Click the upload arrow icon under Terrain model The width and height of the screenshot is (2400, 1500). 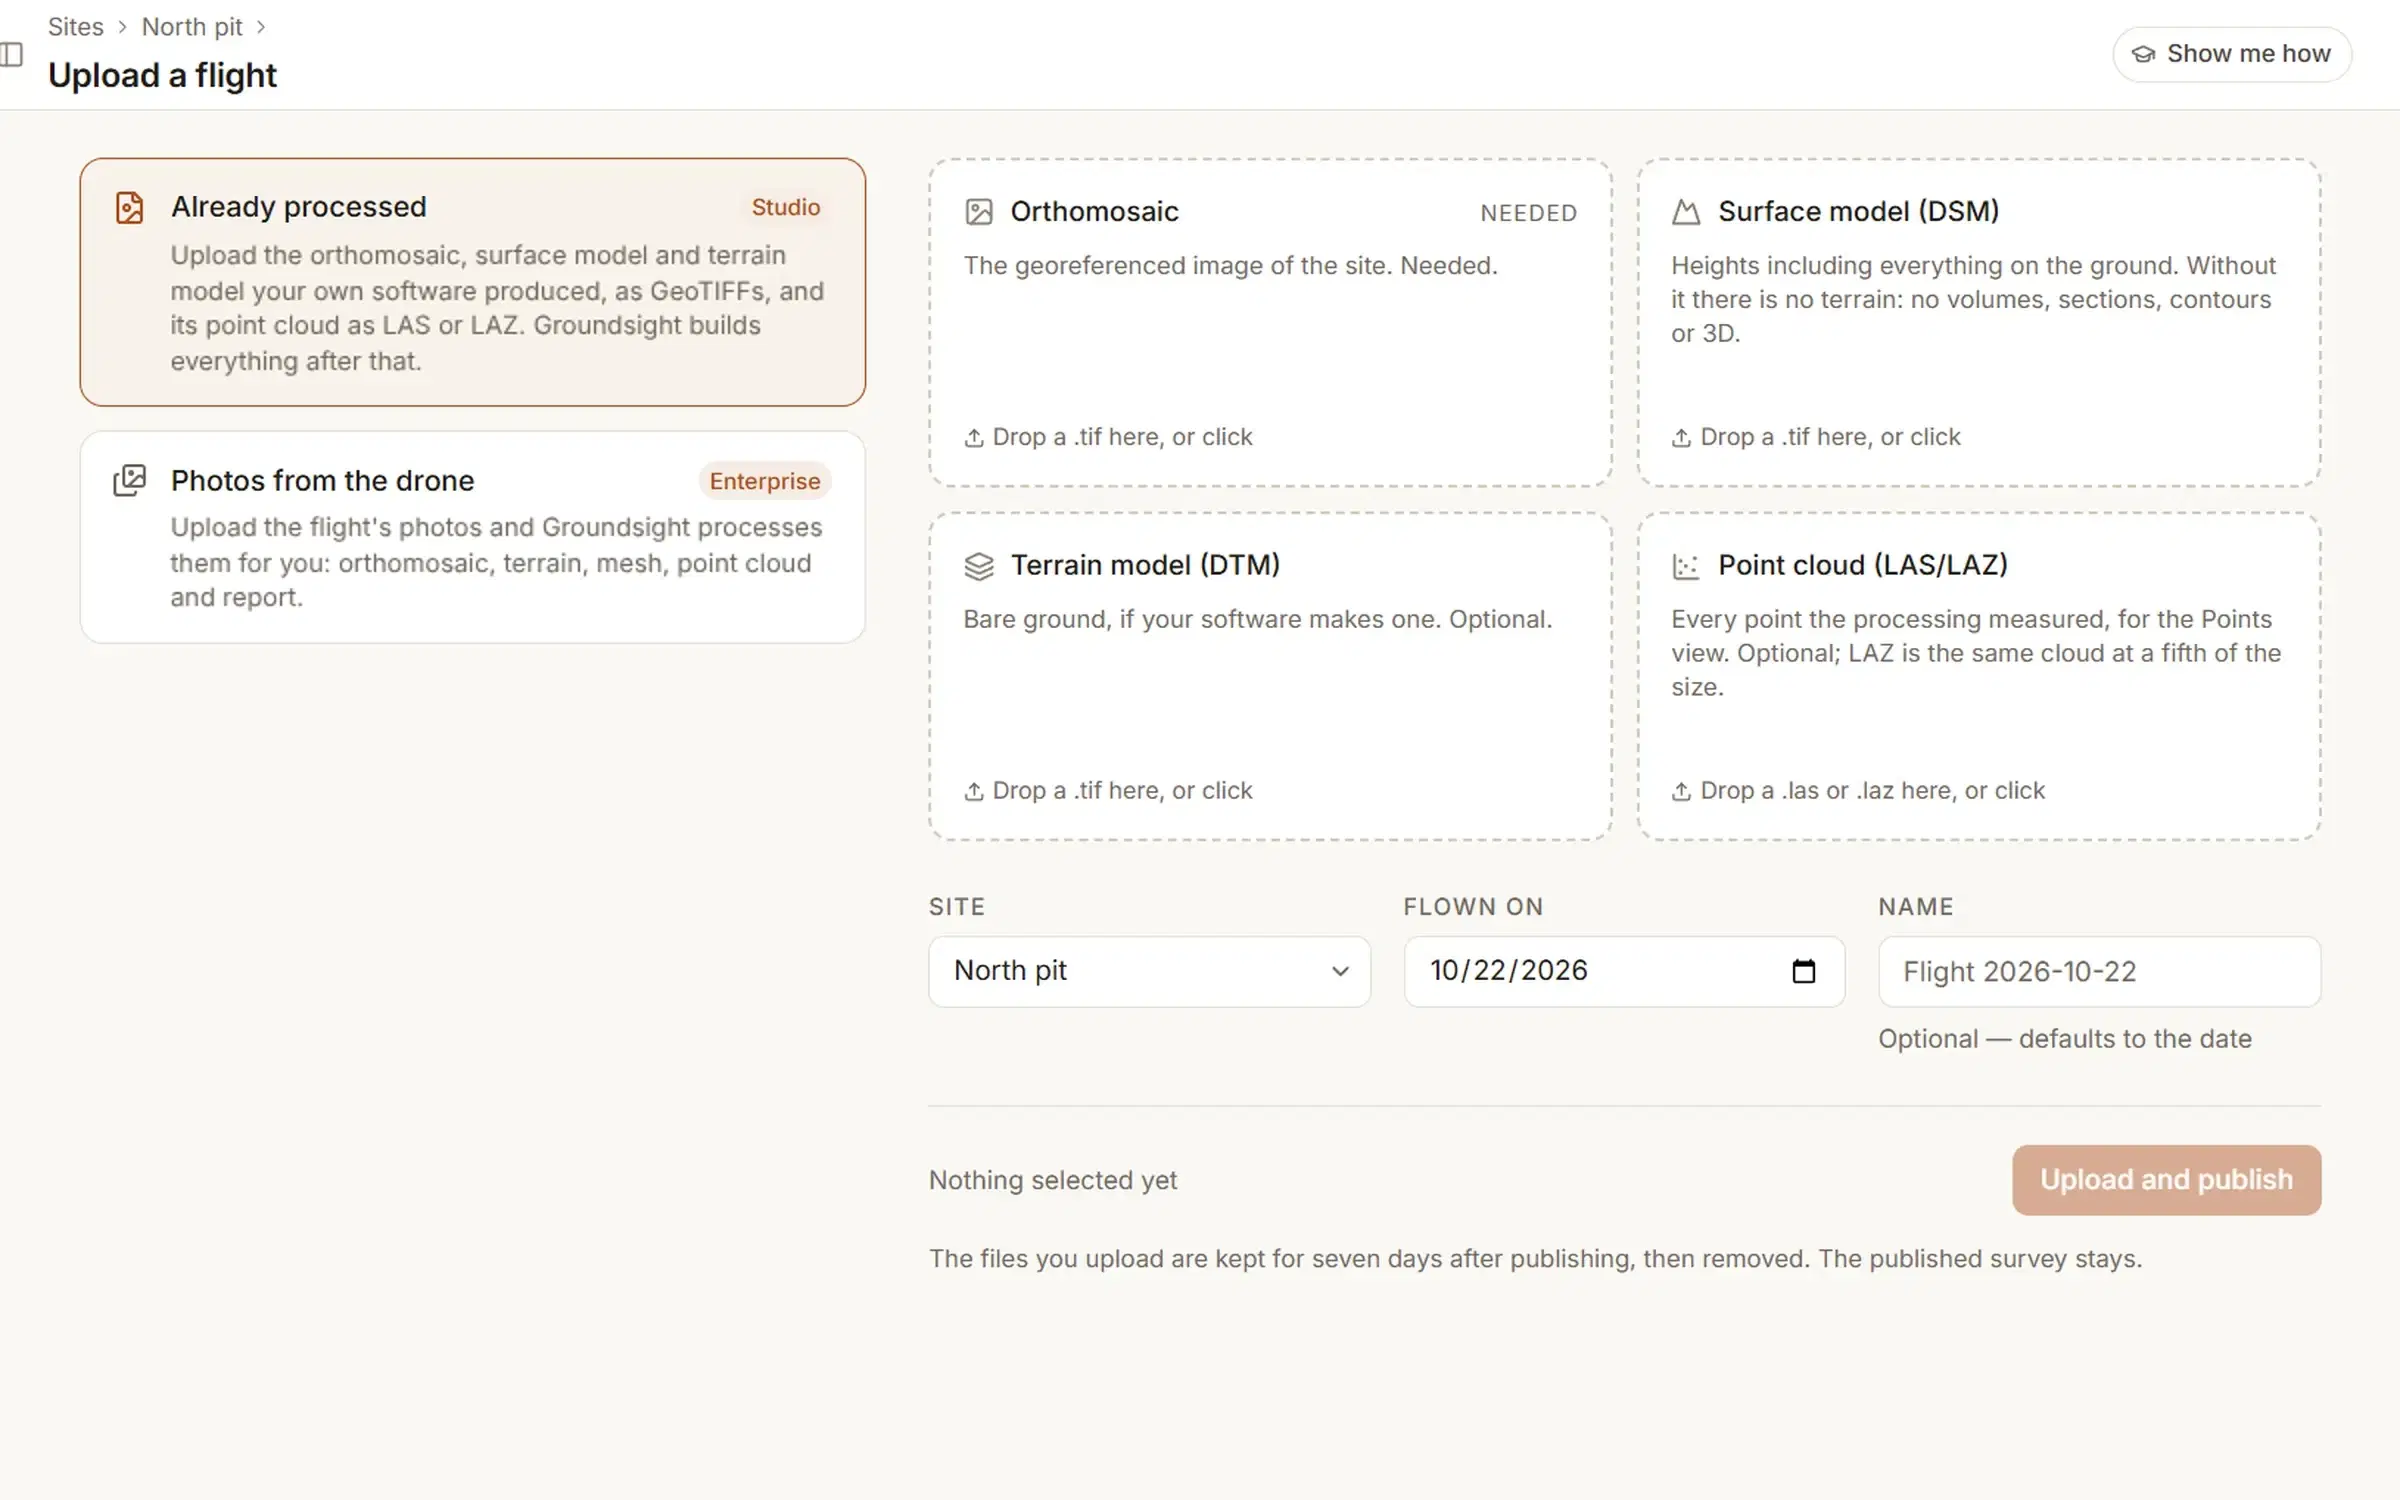[x=974, y=791]
